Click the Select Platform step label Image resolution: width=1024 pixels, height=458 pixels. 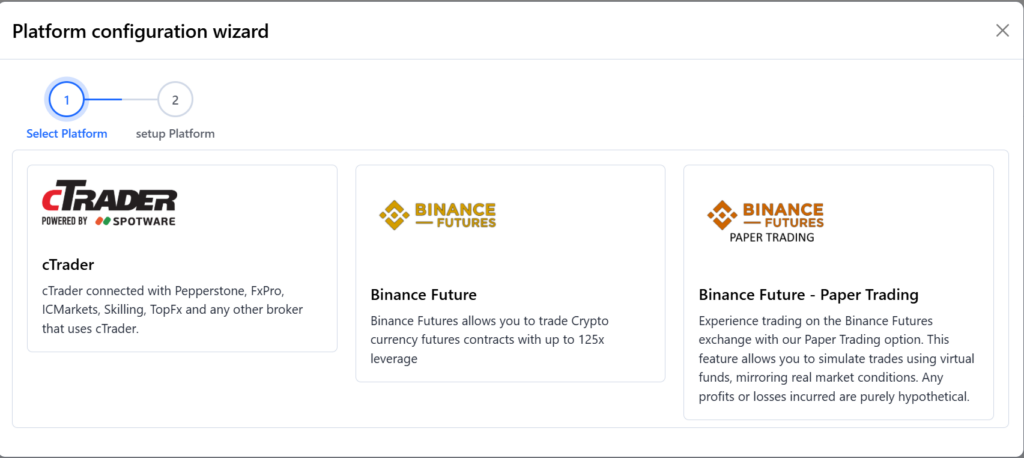66,134
